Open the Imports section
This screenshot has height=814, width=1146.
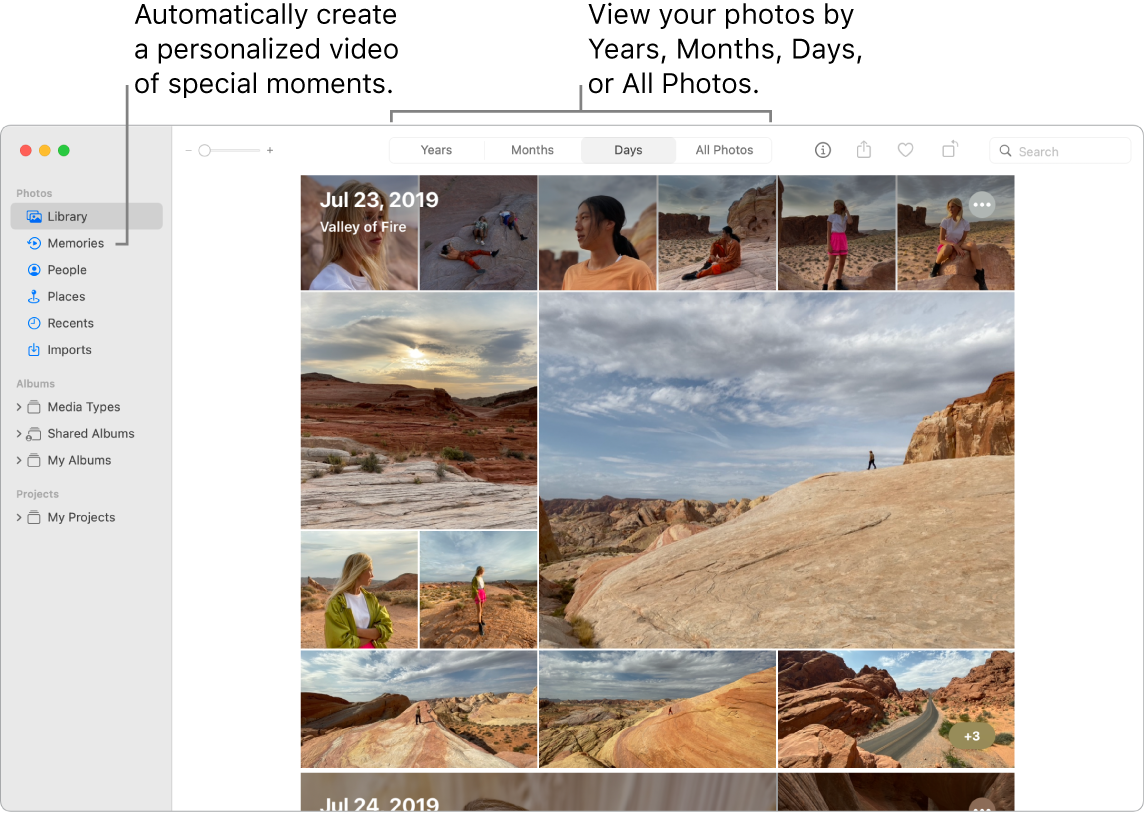tap(67, 349)
